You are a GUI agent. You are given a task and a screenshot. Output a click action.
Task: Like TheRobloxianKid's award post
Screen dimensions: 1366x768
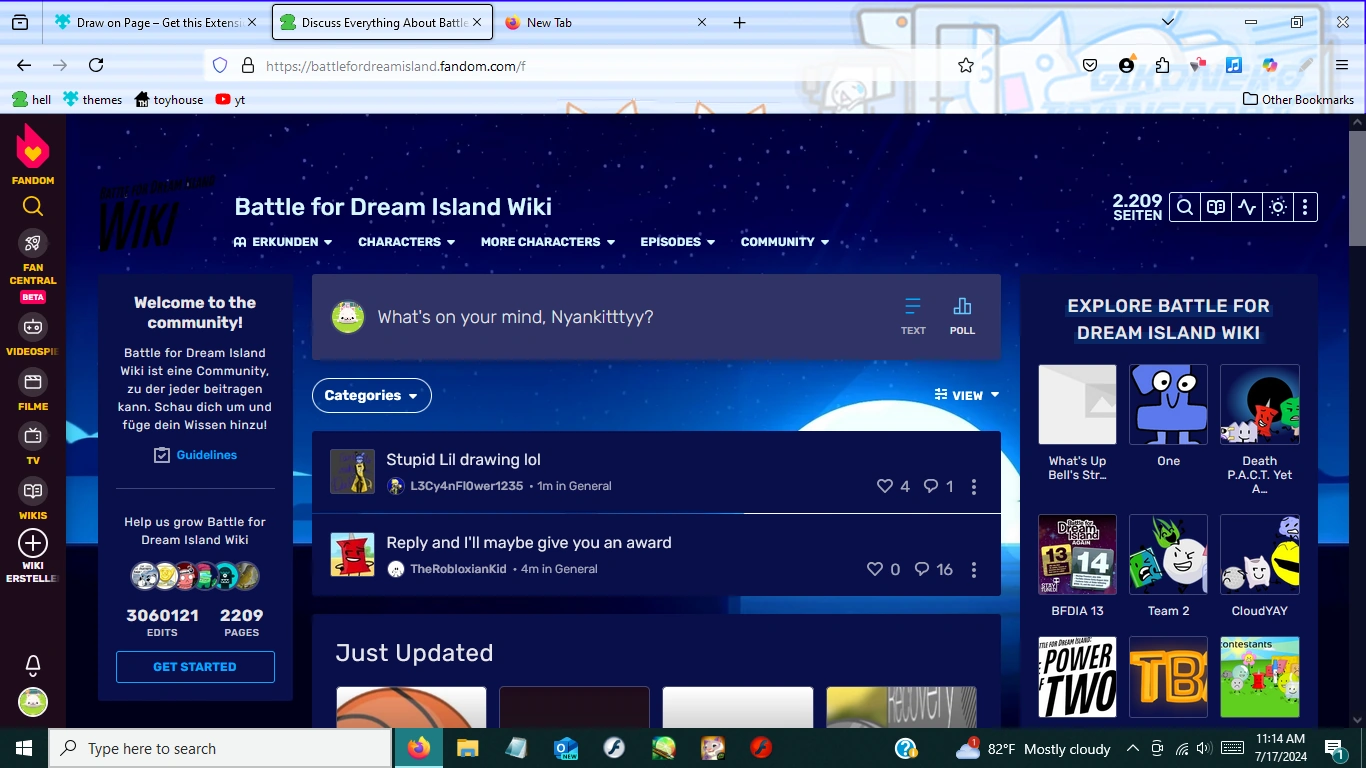(874, 569)
